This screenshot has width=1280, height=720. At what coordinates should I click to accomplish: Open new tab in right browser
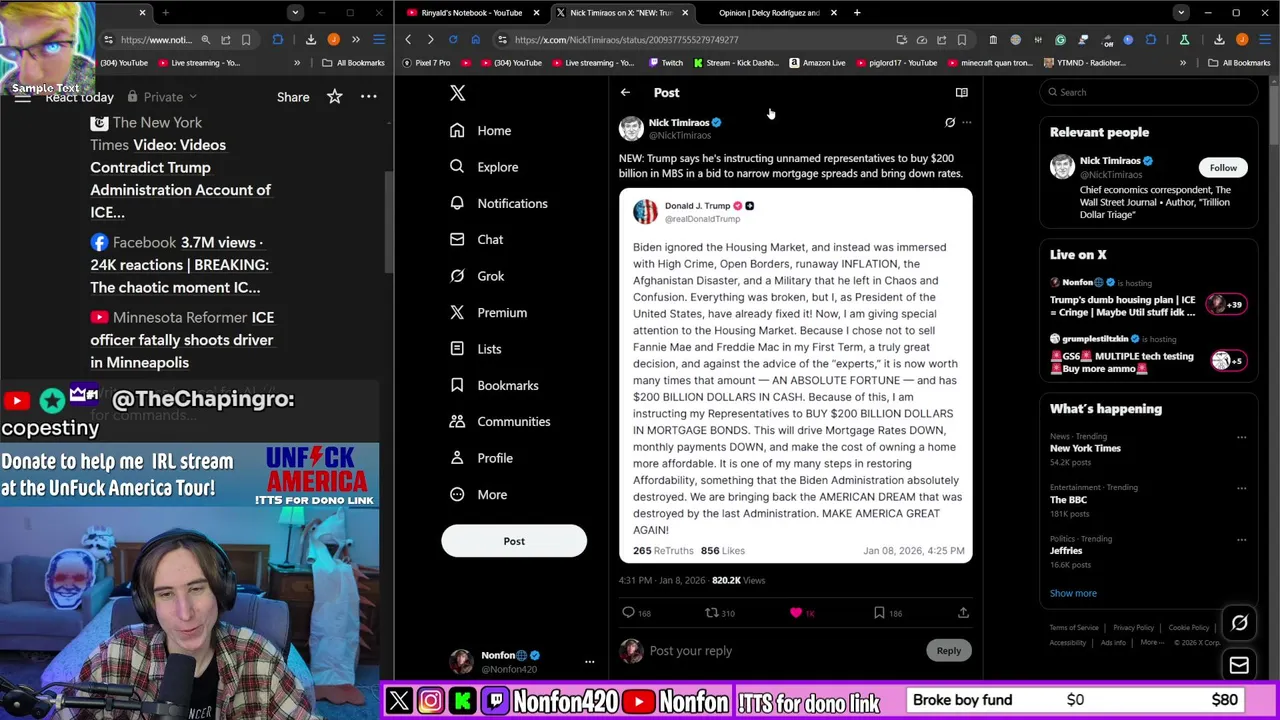click(857, 12)
